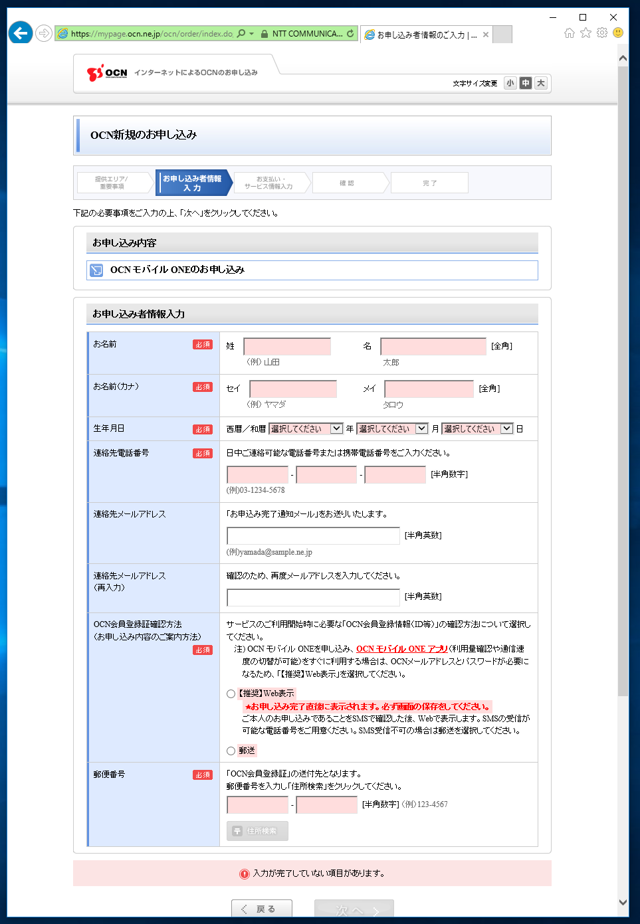Click the 入力が完了していない項目があります message
Image resolution: width=640 pixels, height=924 pixels.
pos(319,874)
